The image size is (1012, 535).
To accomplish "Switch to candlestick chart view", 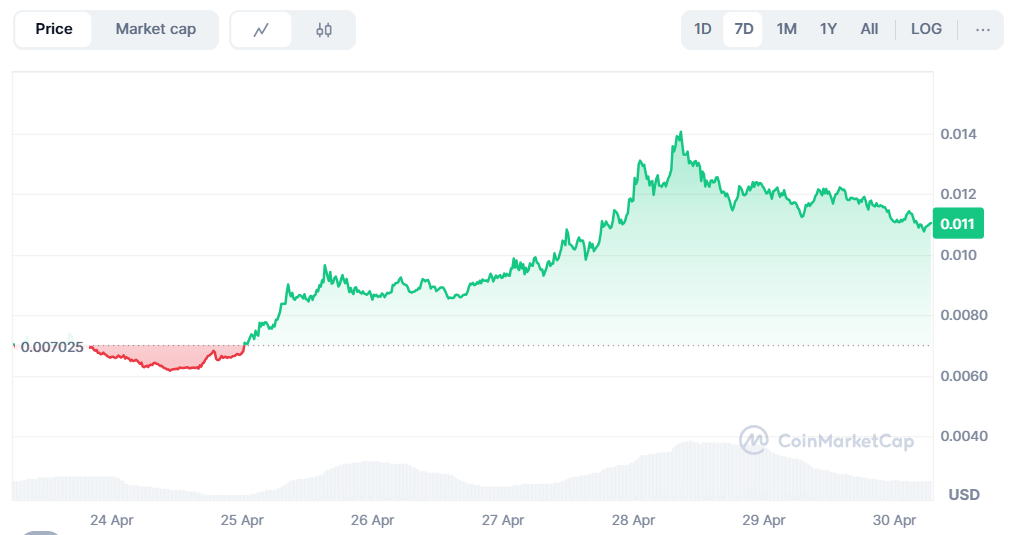I will point(323,30).
